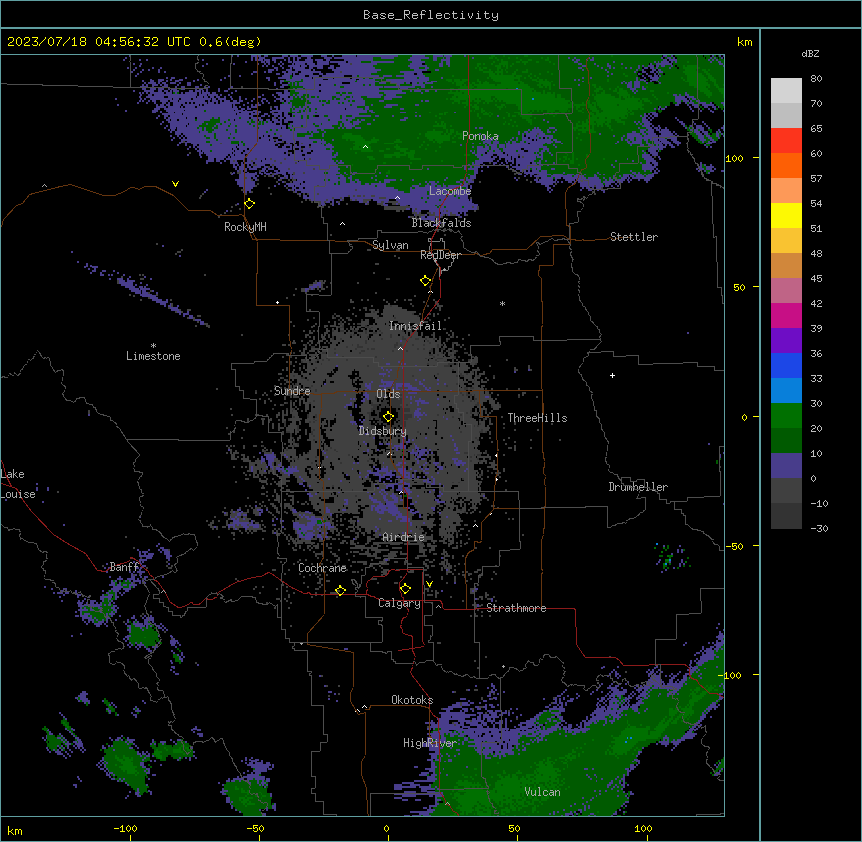The width and height of the screenshot is (862, 842).
Task: Click the Ponoka city label
Action: pyautogui.click(x=480, y=136)
